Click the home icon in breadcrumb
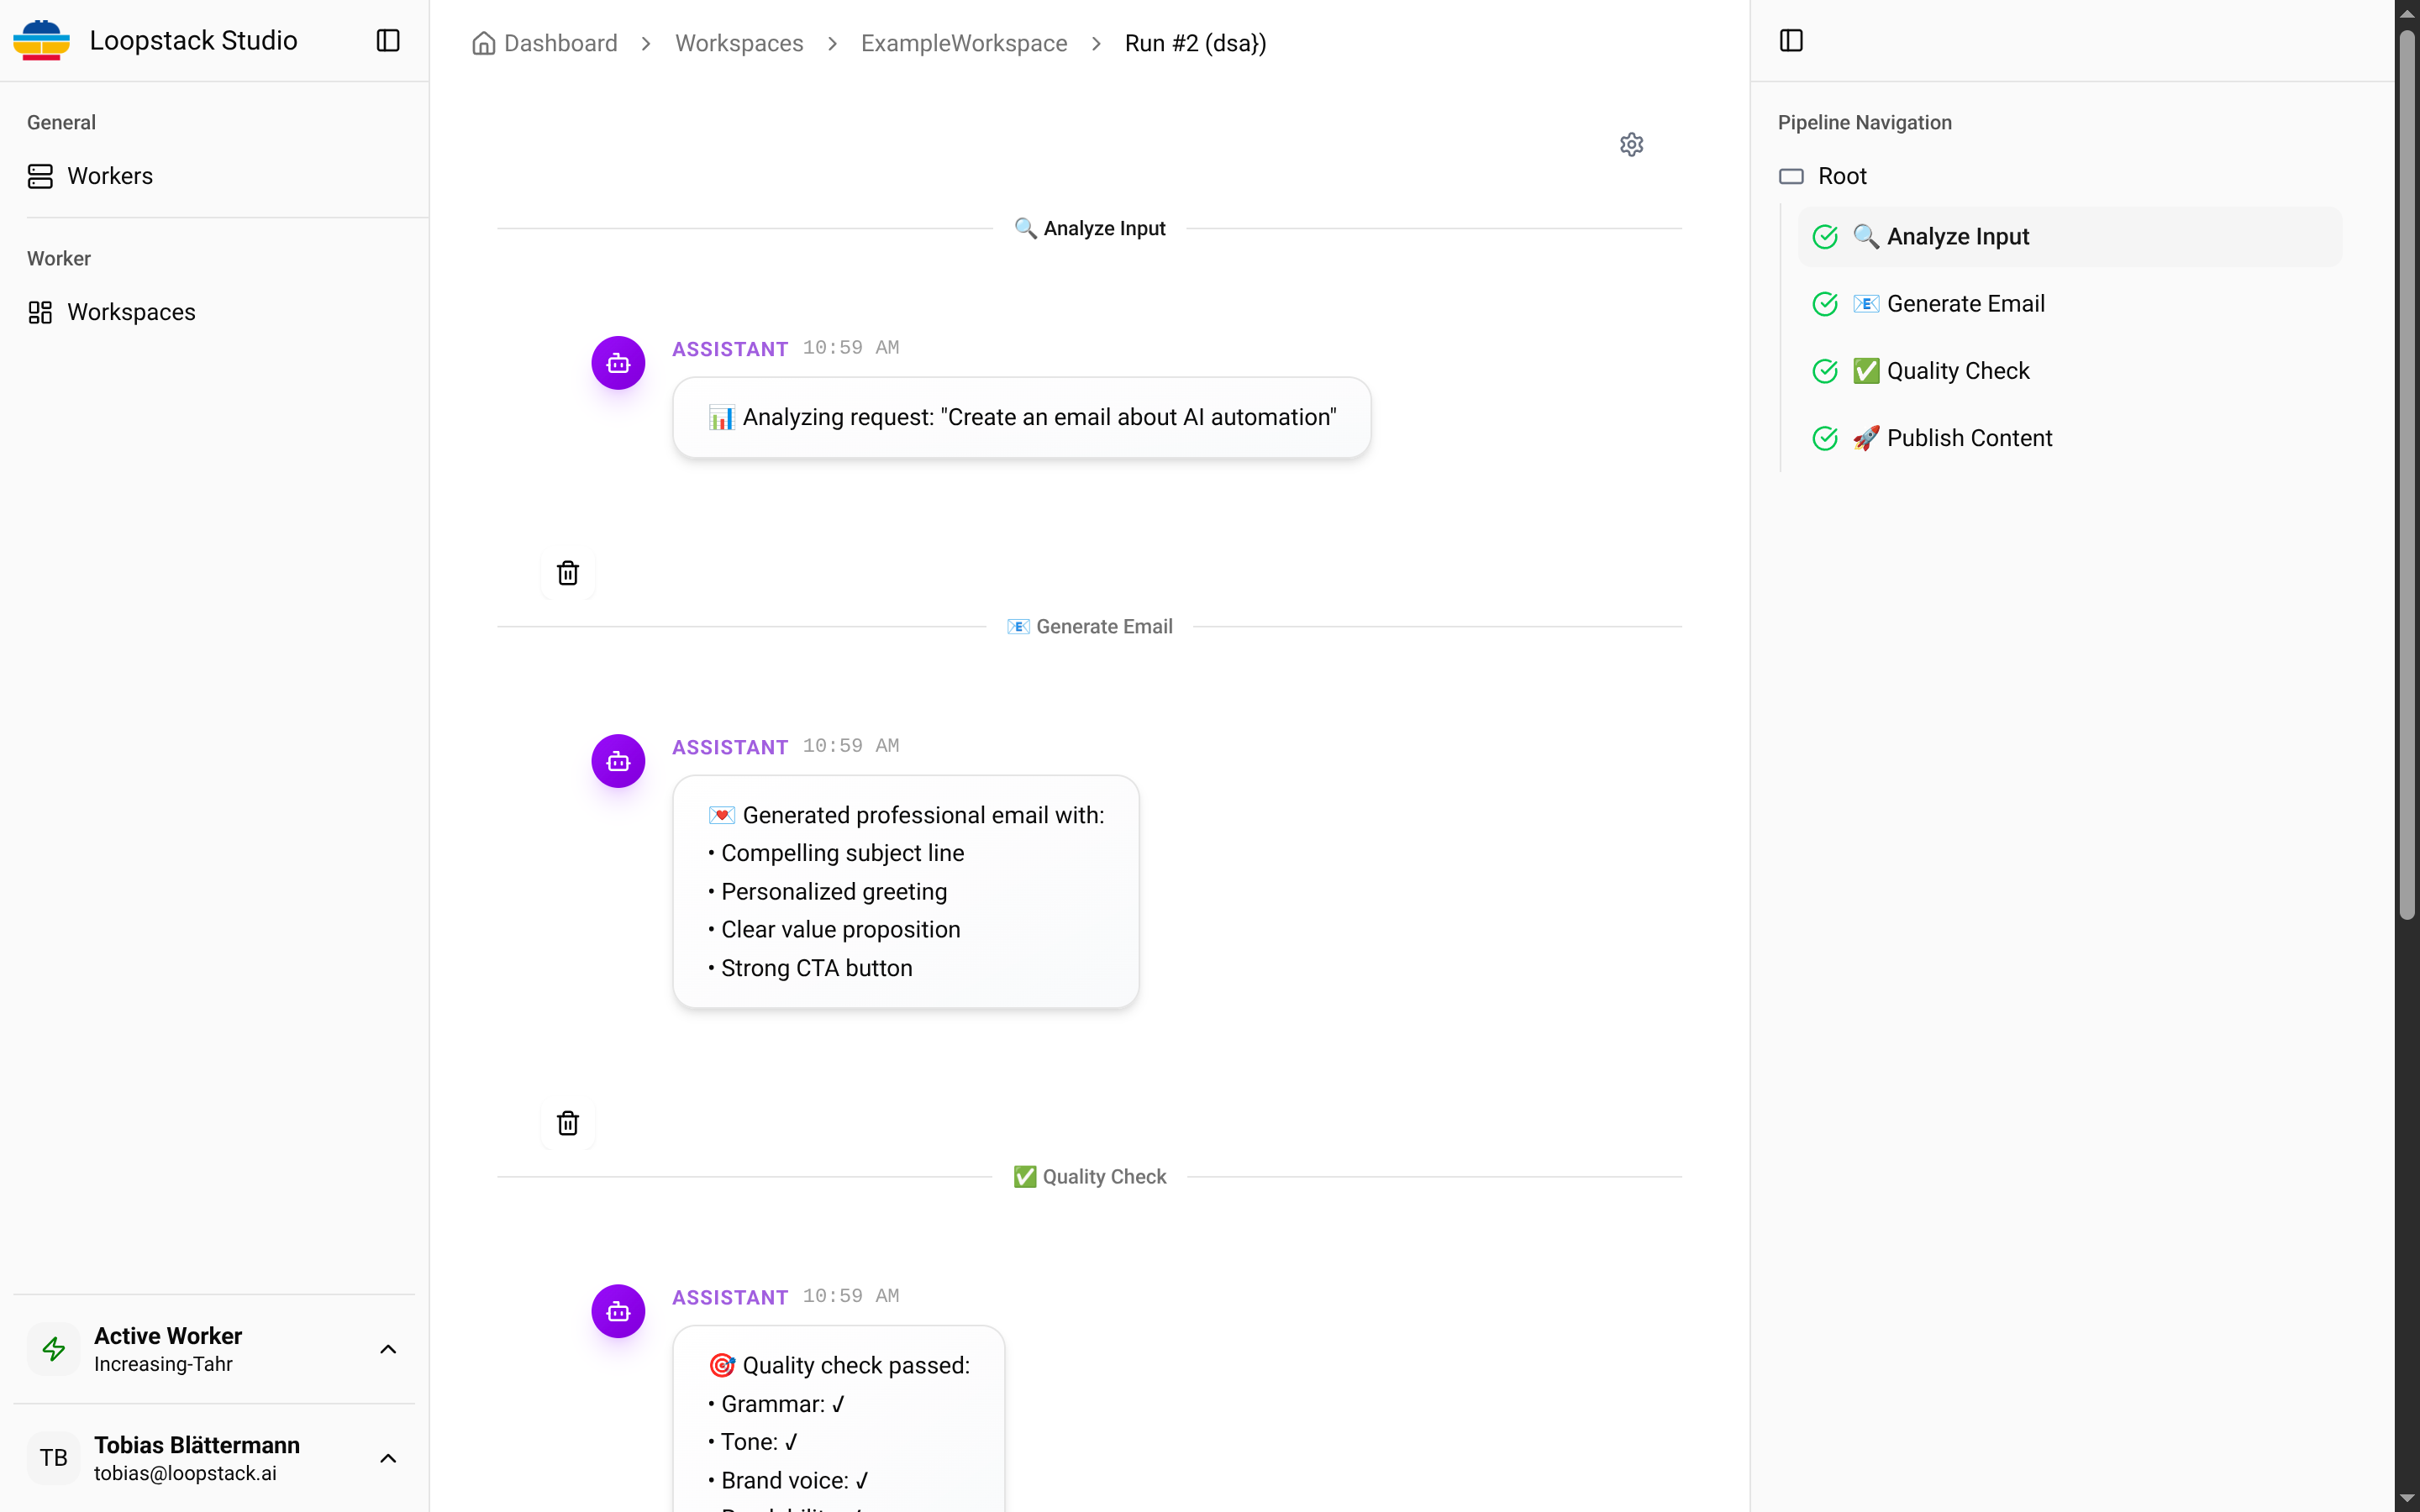This screenshot has width=2420, height=1512. coord(483,42)
